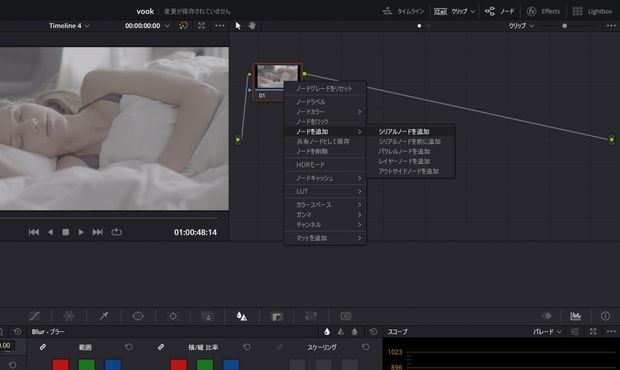This screenshot has width=620, height=370.
Task: Toggle loop playback
Action: 116,232
